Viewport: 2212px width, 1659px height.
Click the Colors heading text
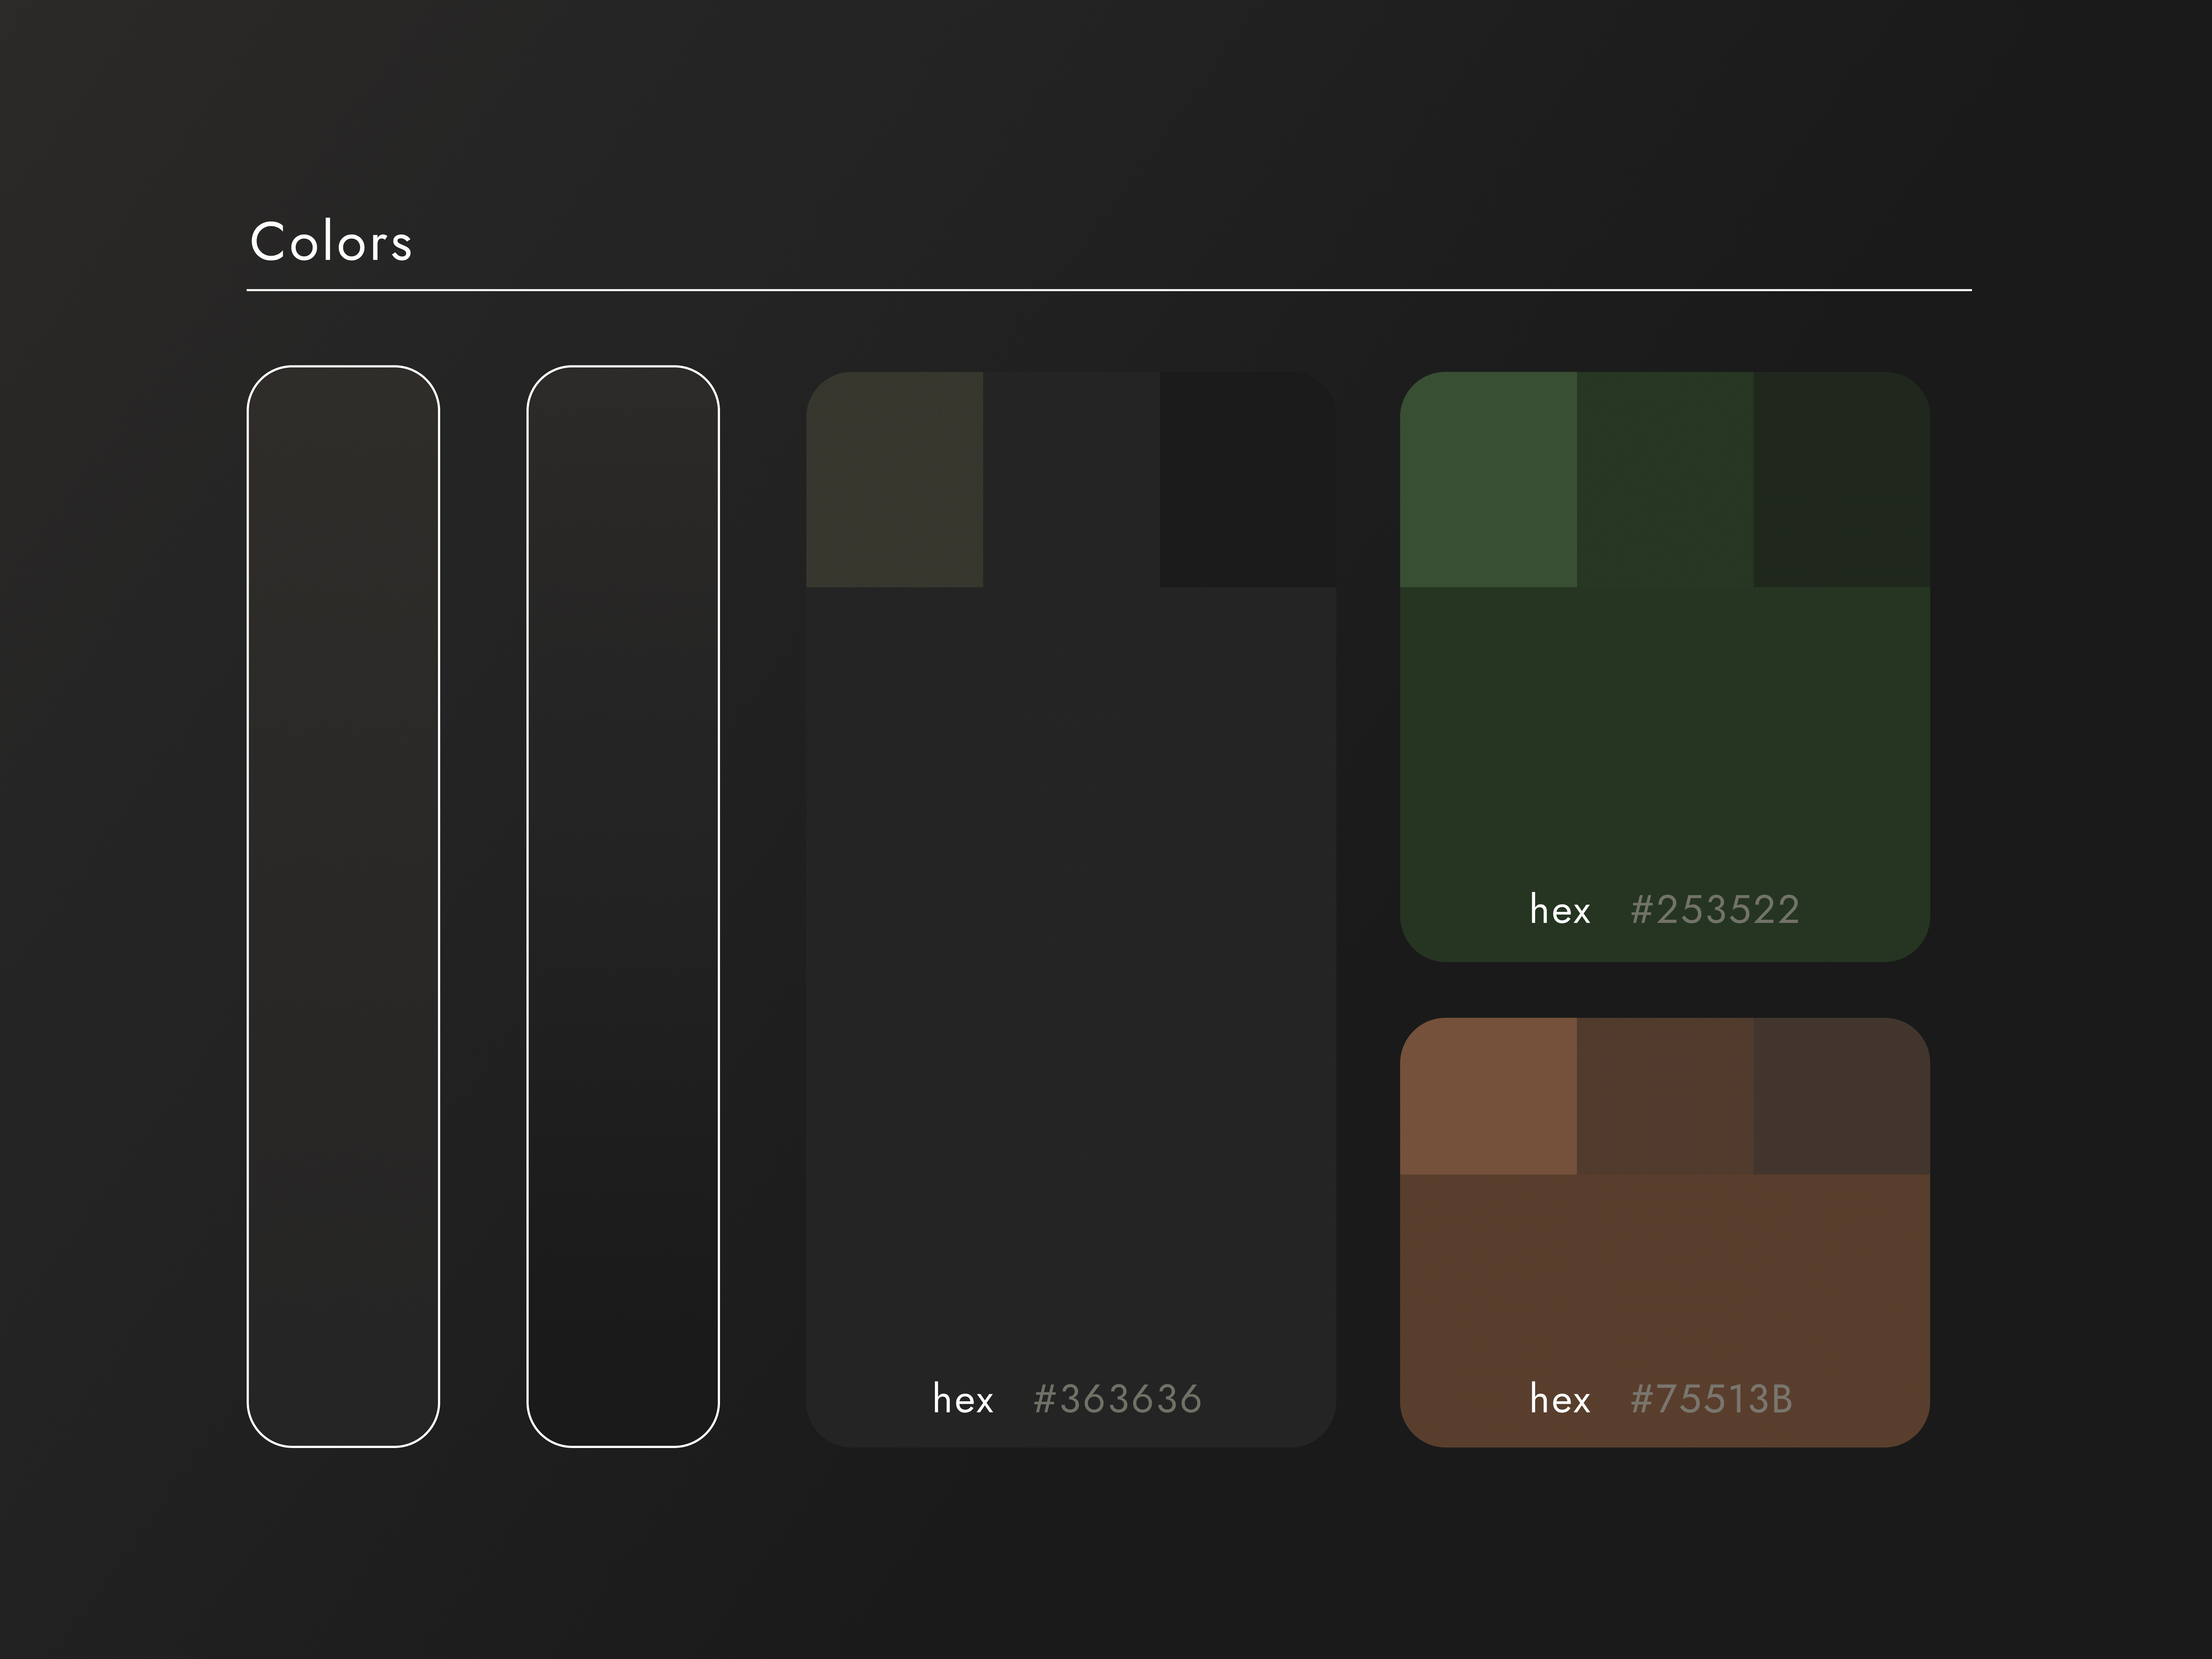coord(331,243)
